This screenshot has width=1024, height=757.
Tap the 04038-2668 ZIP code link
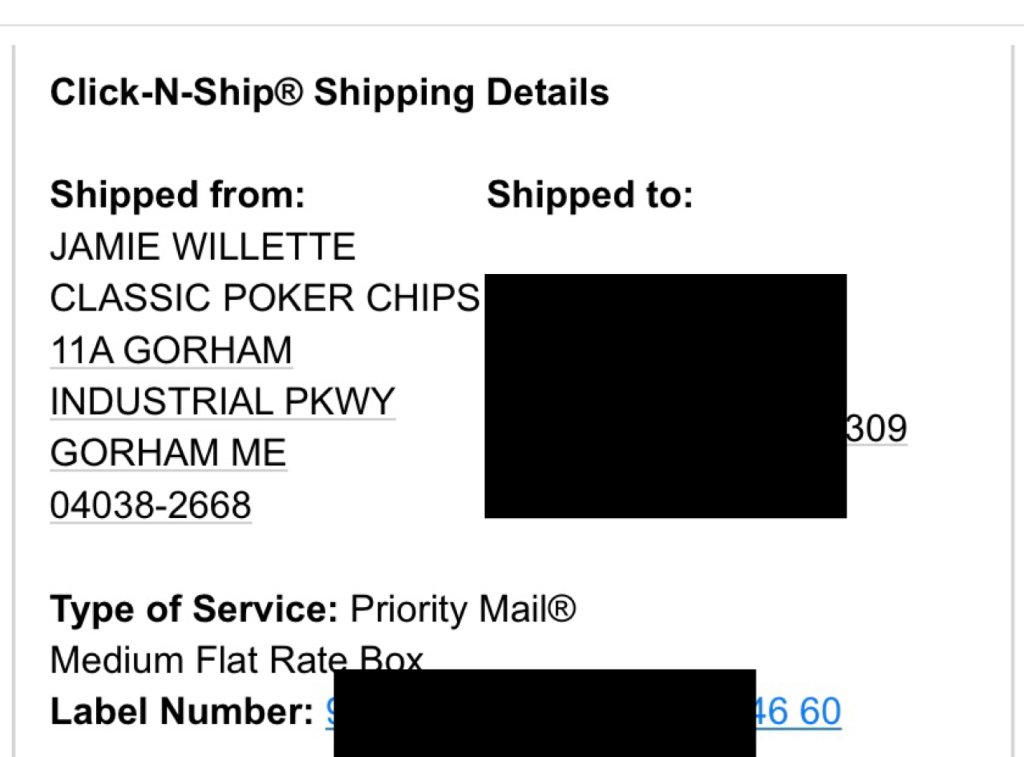click(x=150, y=505)
